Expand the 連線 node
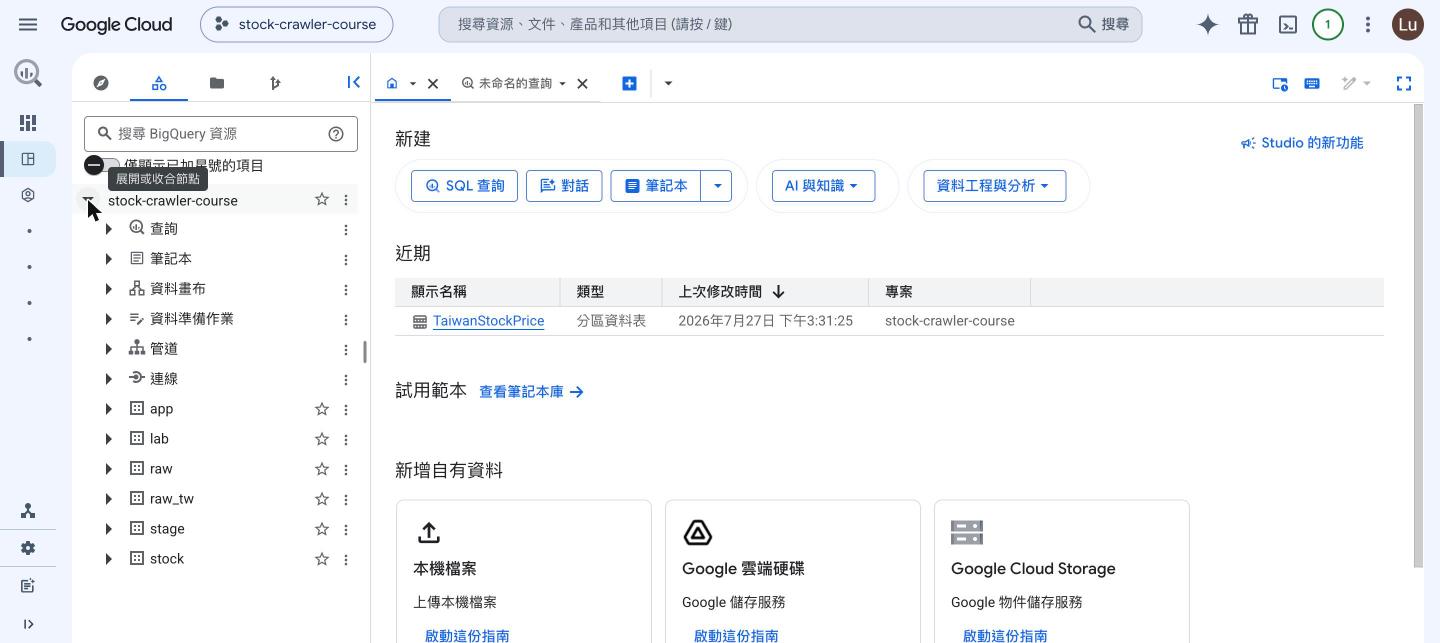This screenshot has width=1440, height=643. pos(108,379)
